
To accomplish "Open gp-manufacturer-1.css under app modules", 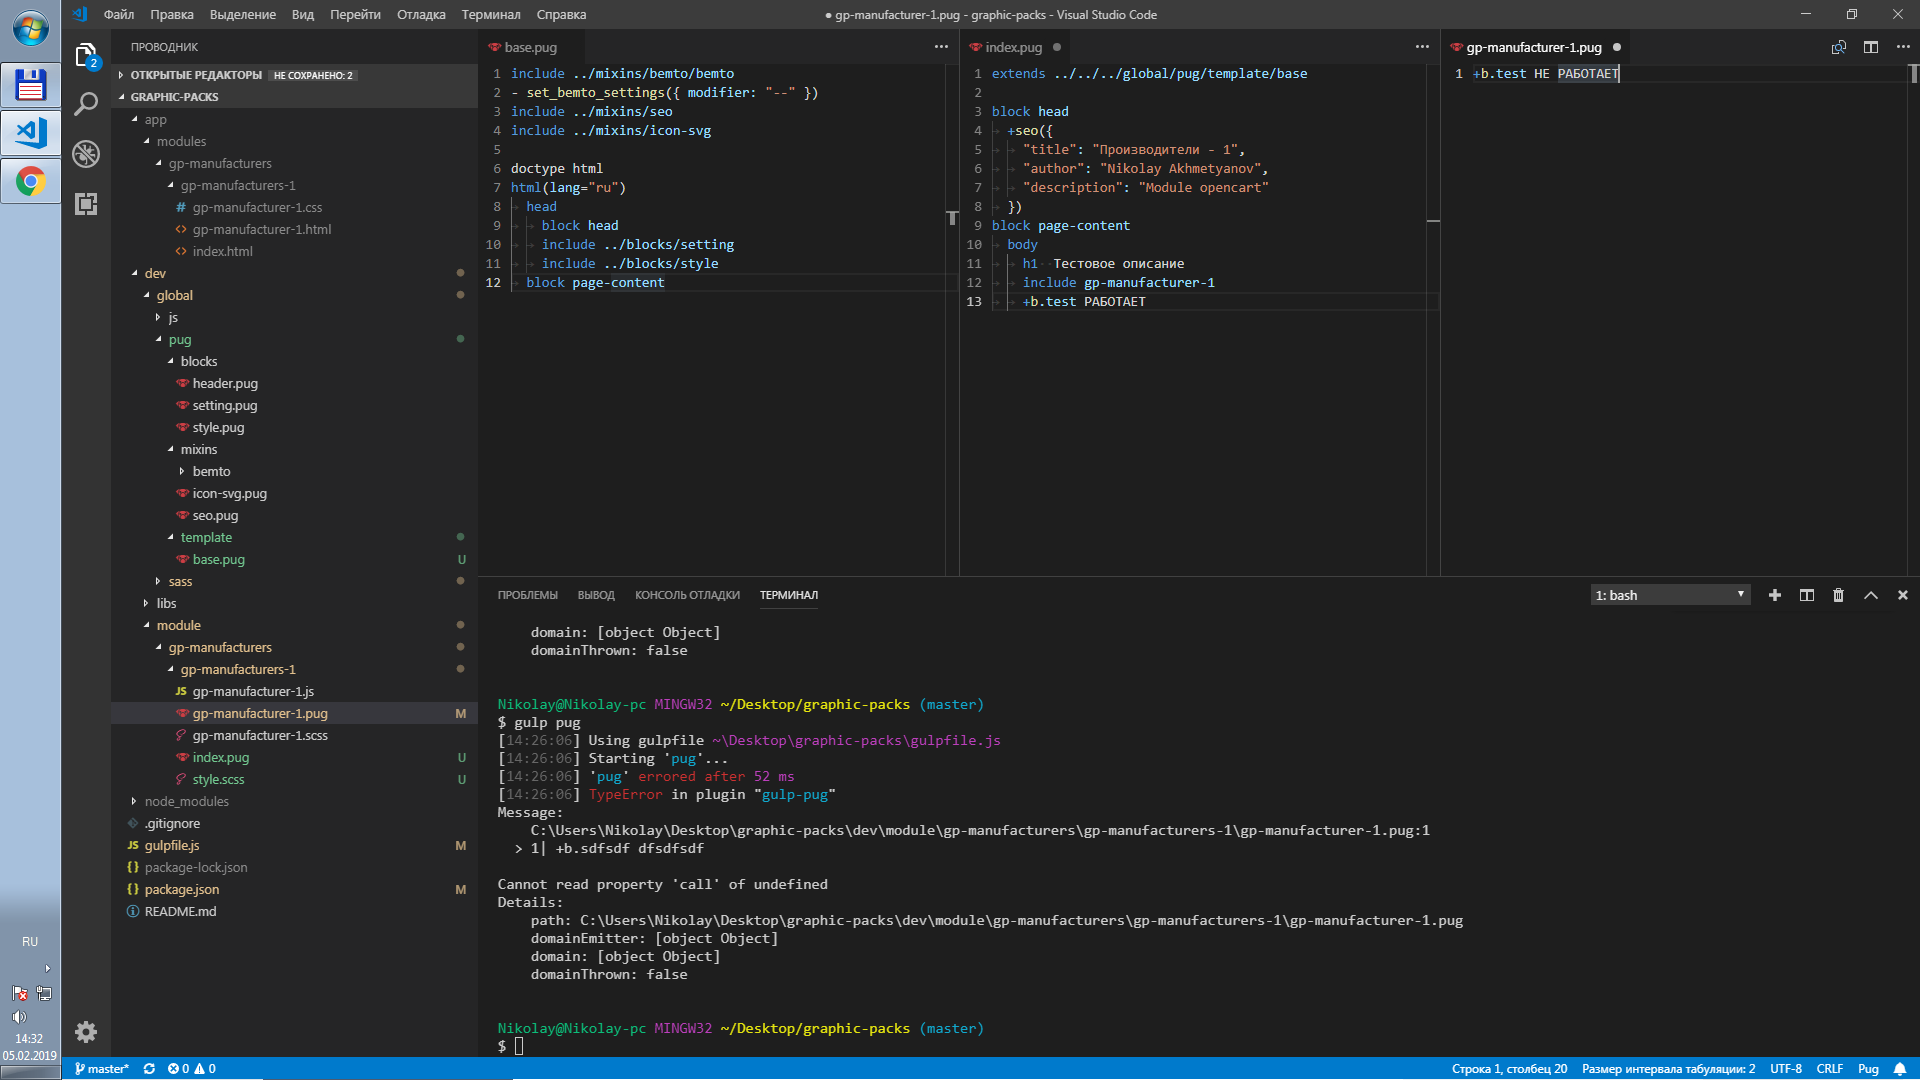I will tap(294, 207).
